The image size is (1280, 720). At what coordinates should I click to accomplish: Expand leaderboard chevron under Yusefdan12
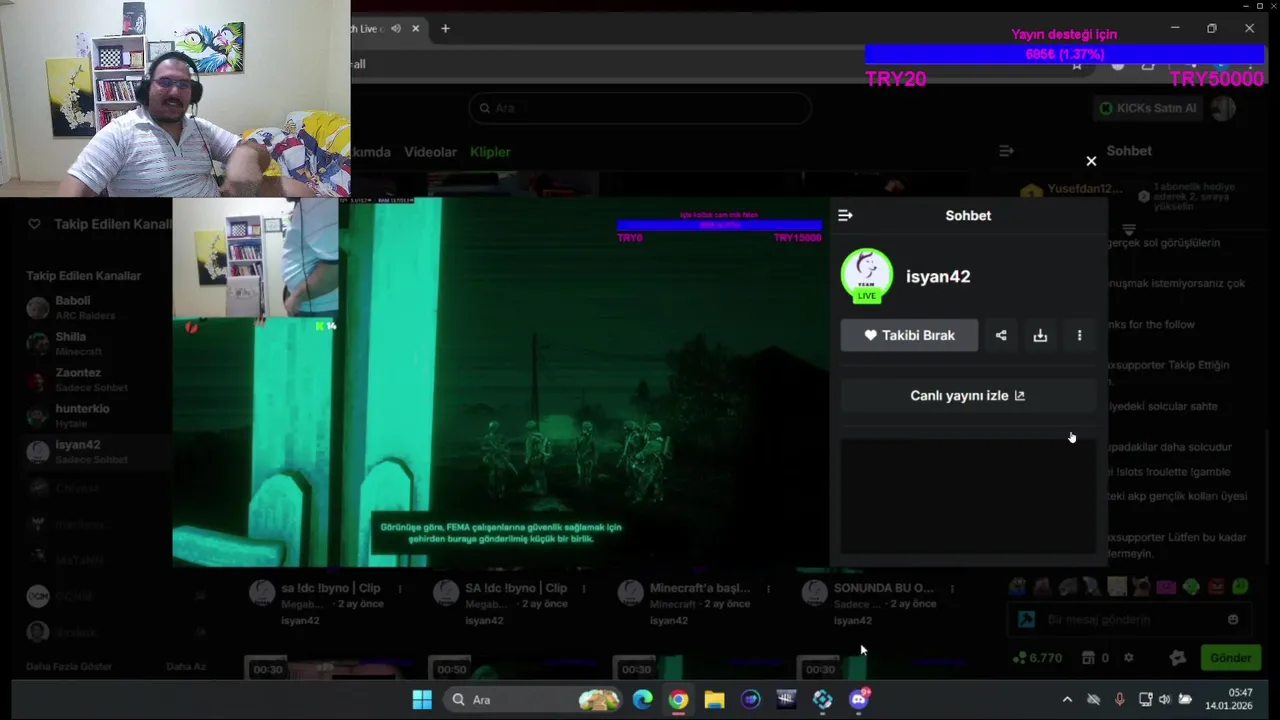point(1129,229)
